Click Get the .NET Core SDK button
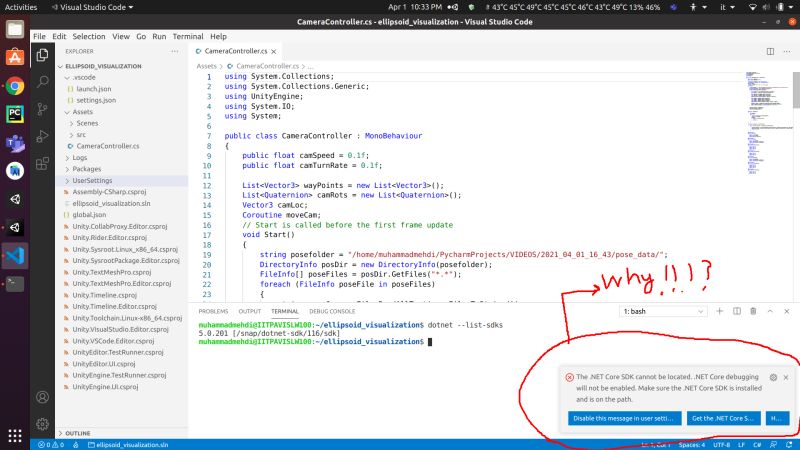800x450 pixels. [x=723, y=418]
